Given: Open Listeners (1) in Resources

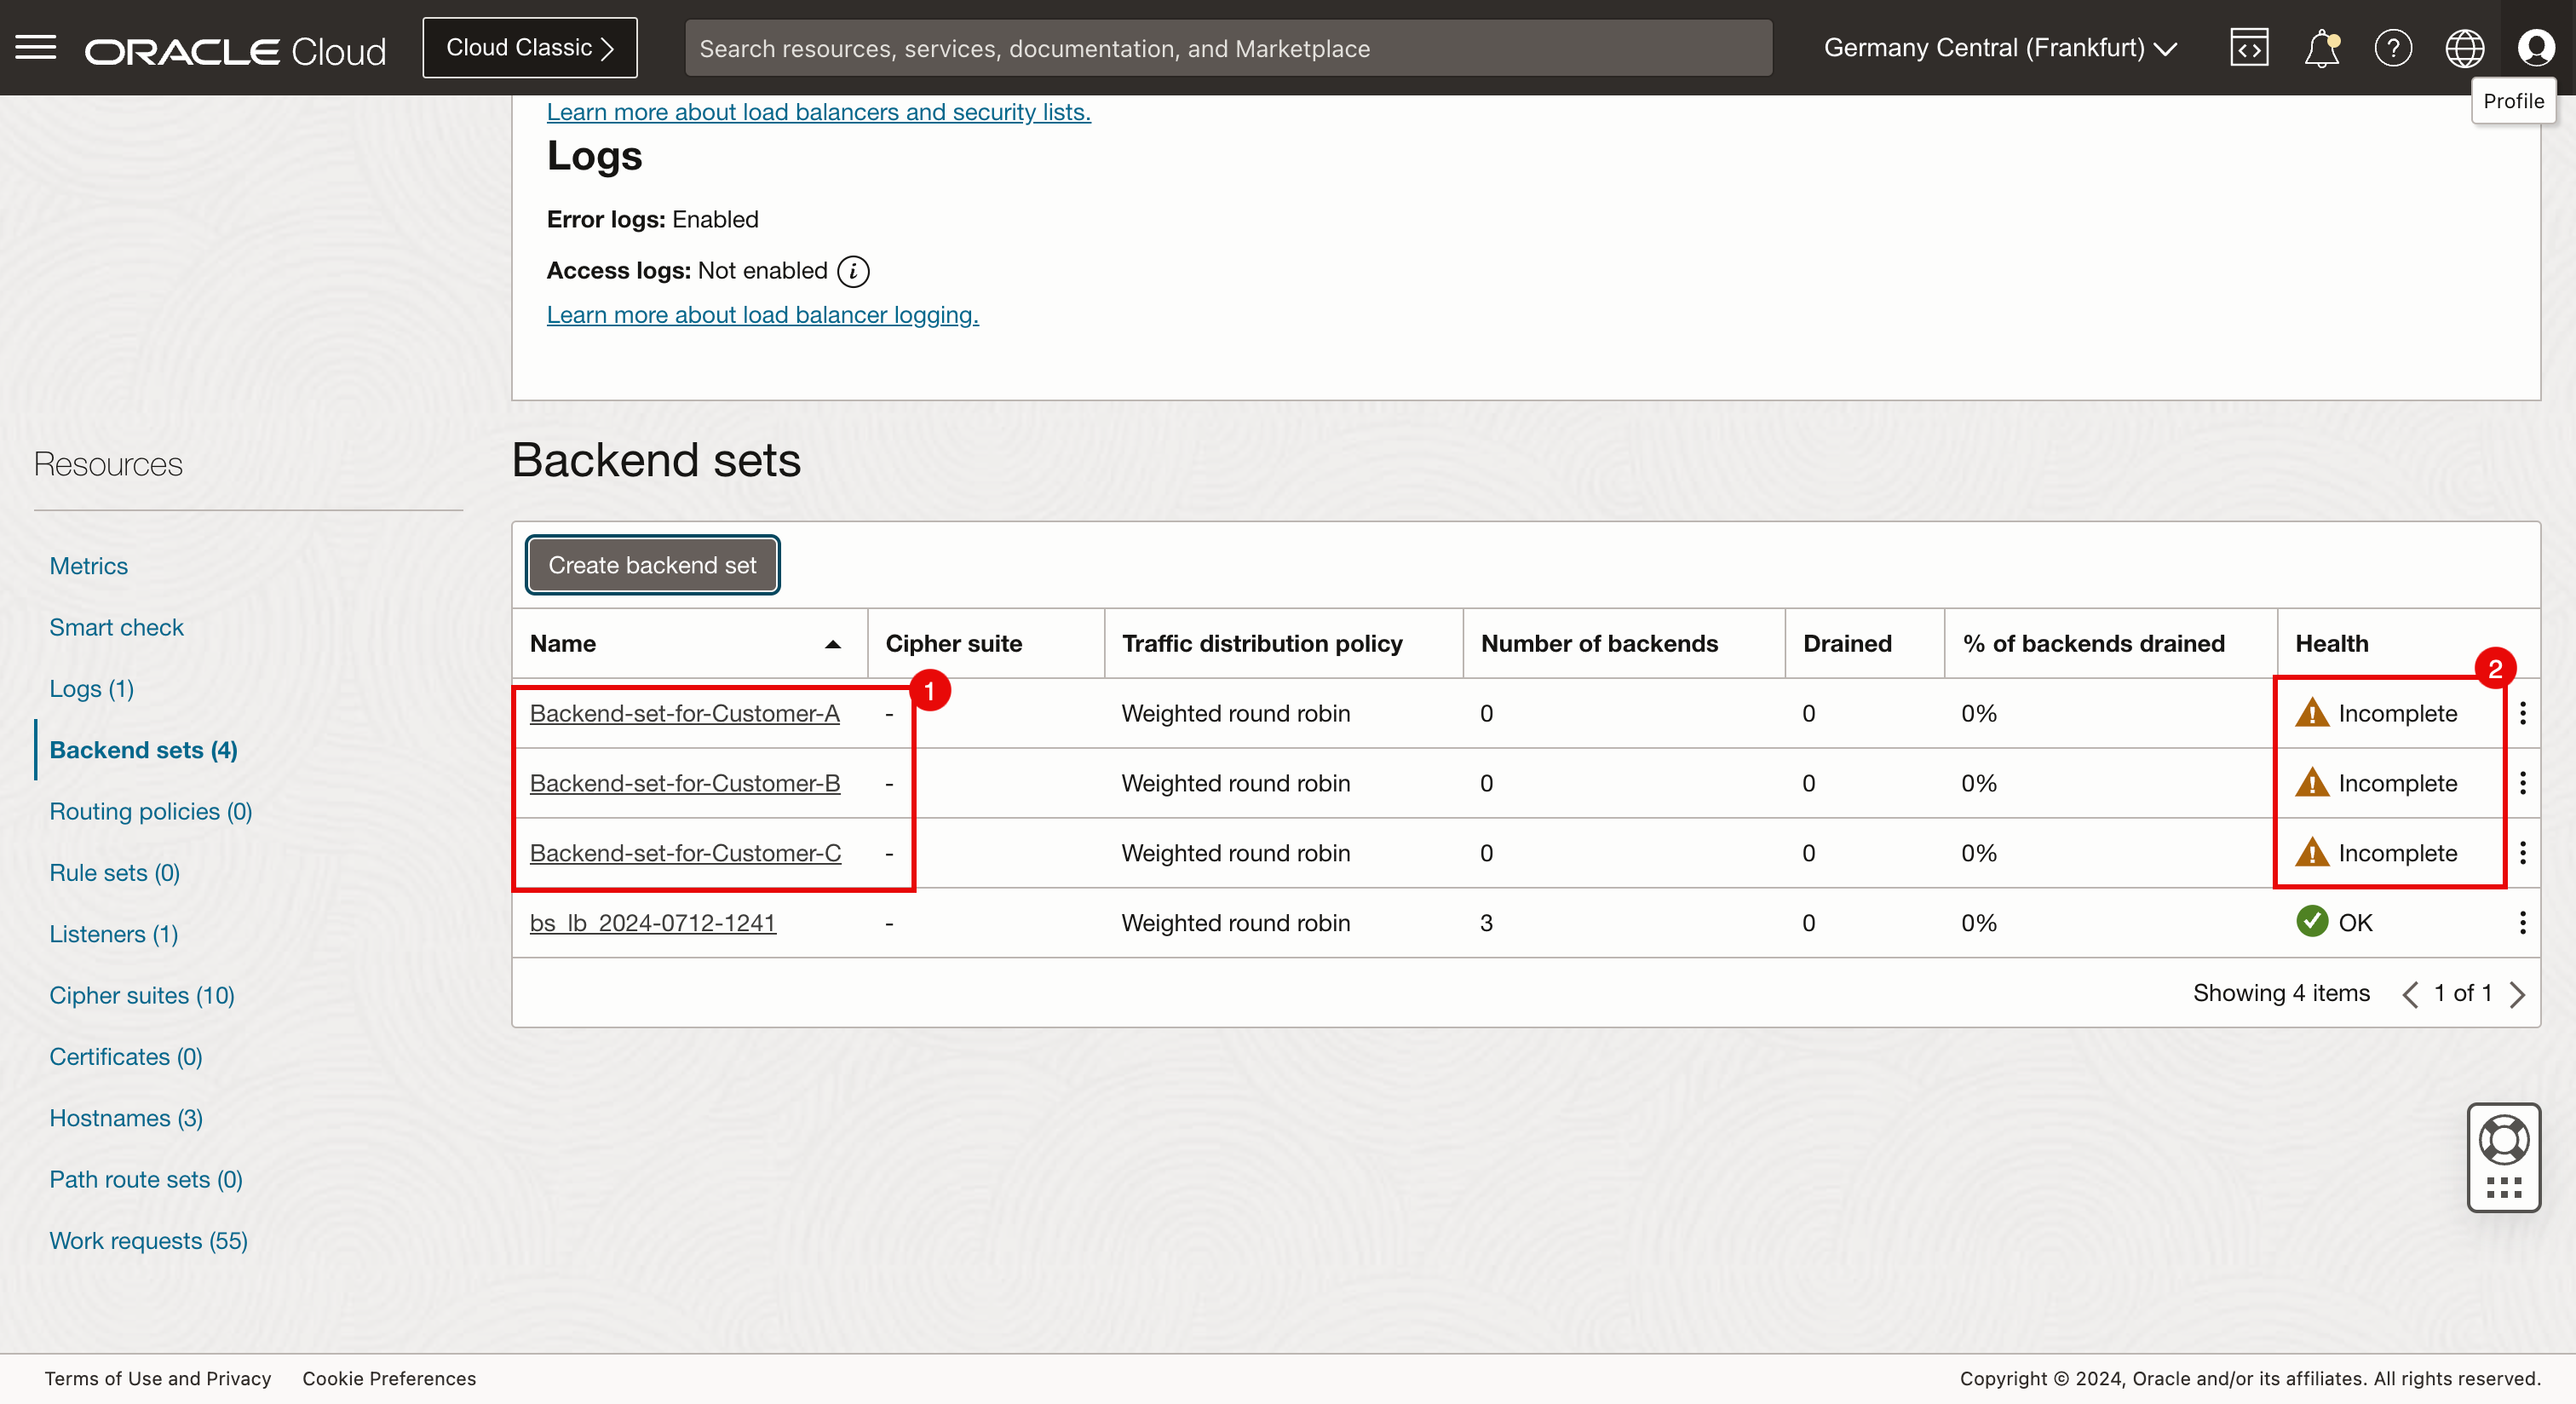Looking at the screenshot, I should click(114, 934).
